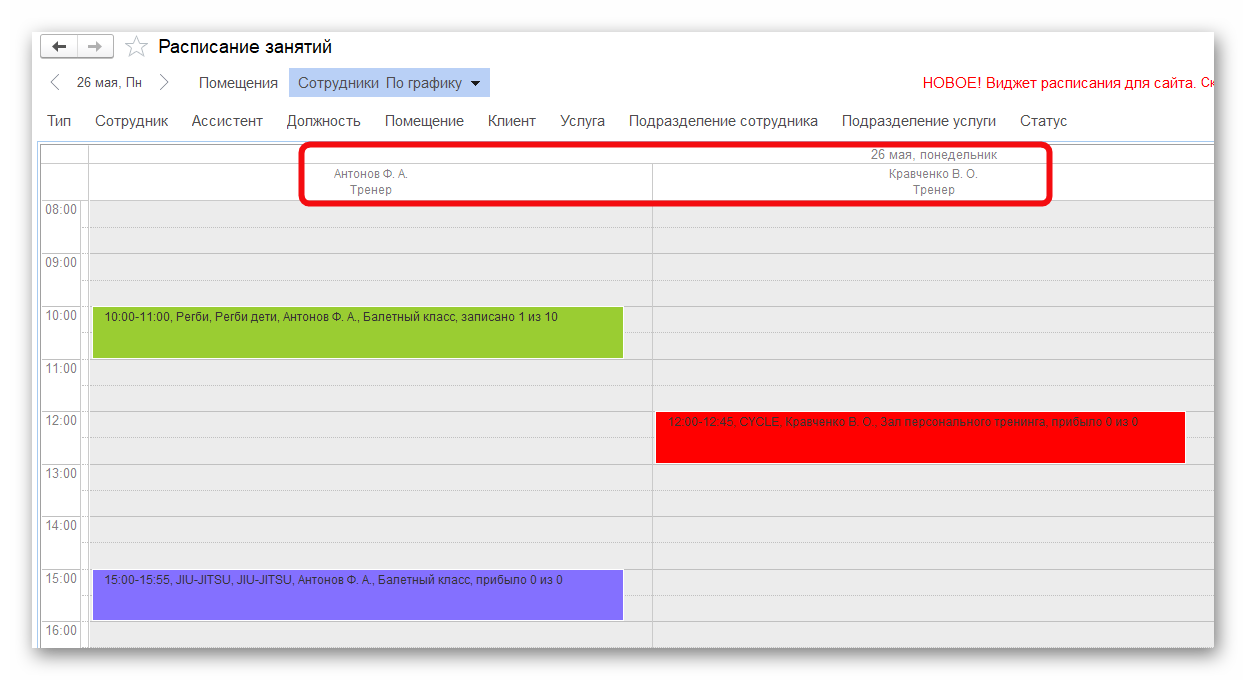This screenshot has height=680, width=1246.
Task: Select the Сотрудники view mode
Action: [338, 83]
